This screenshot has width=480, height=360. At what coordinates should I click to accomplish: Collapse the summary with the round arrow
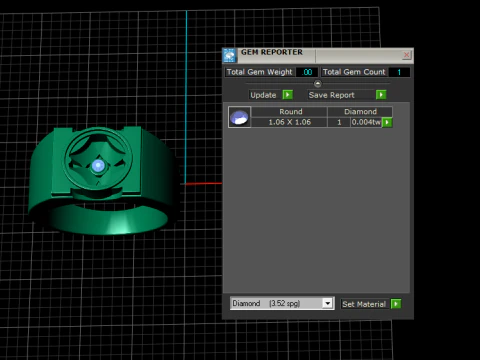pos(318,83)
